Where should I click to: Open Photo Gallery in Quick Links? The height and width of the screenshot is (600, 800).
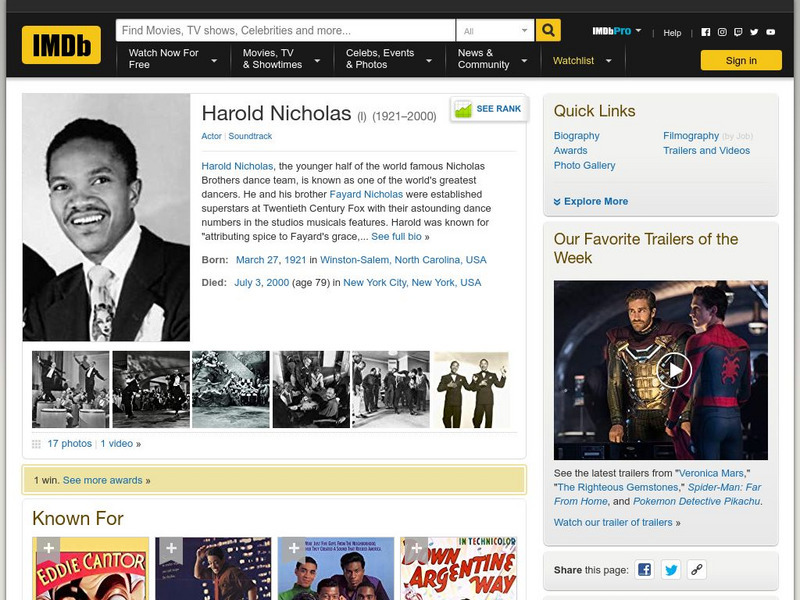[x=584, y=165]
